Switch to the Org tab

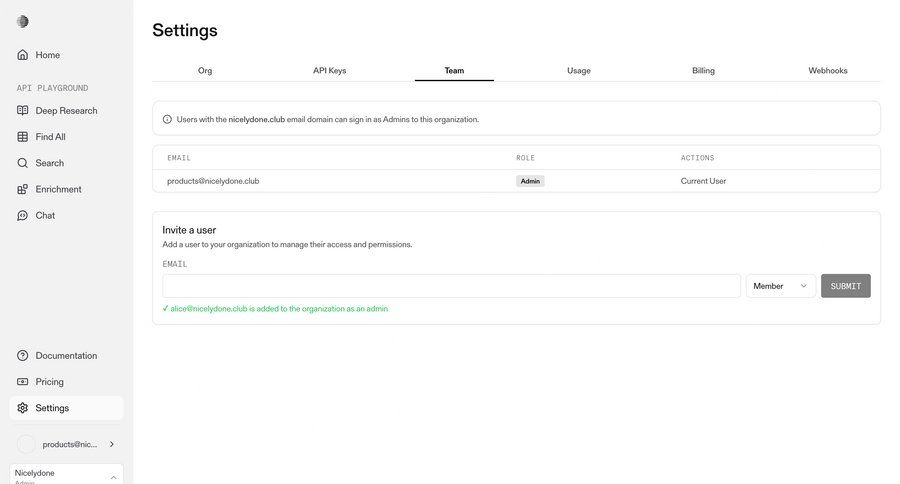pos(205,71)
